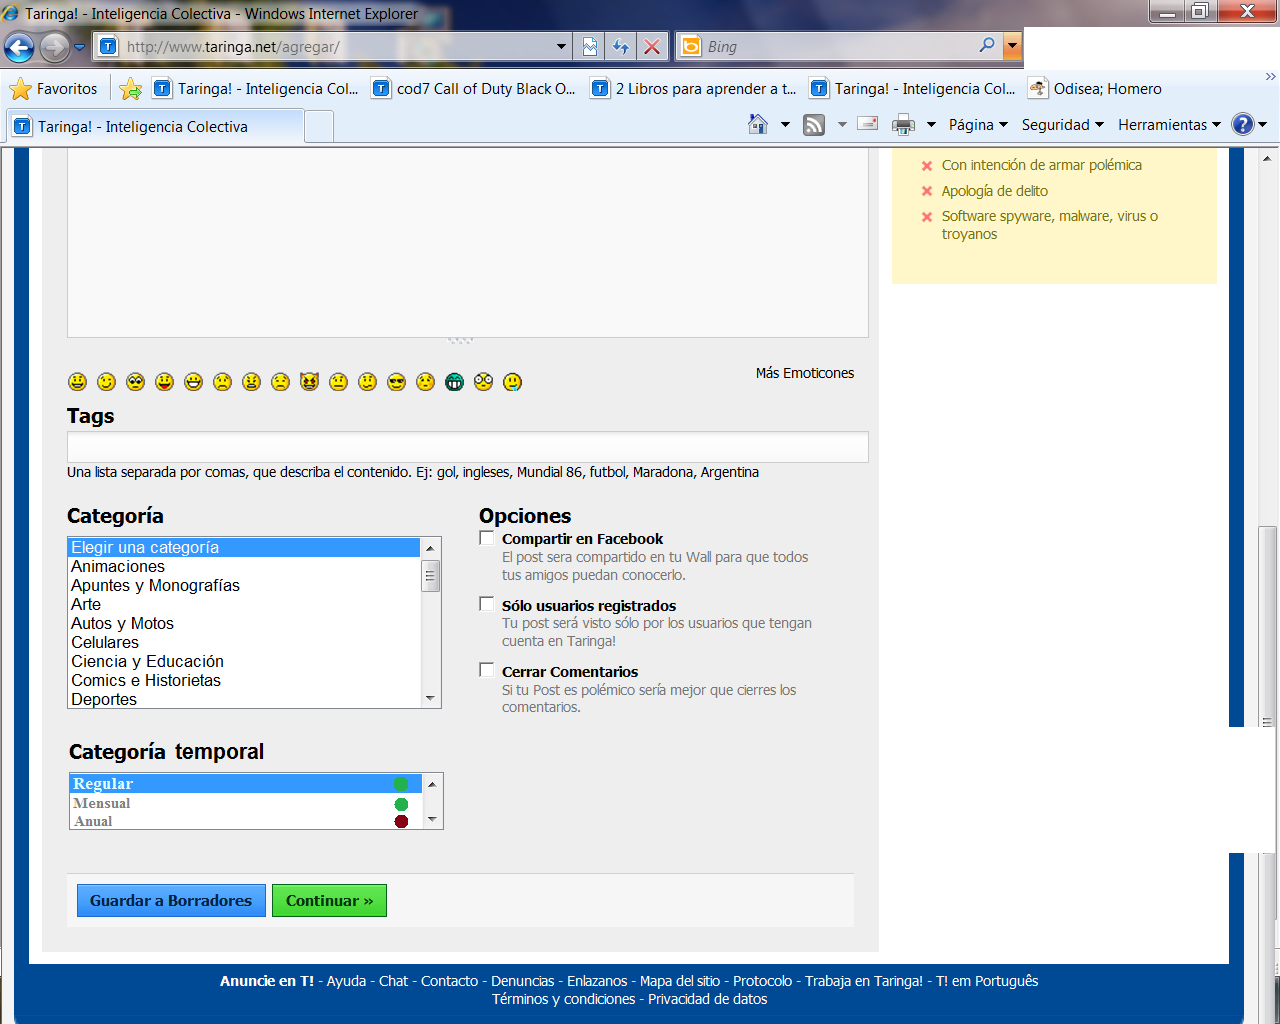1280x1024 pixels.
Task: Select Anual temporal category with red dot
Action: tap(245, 821)
